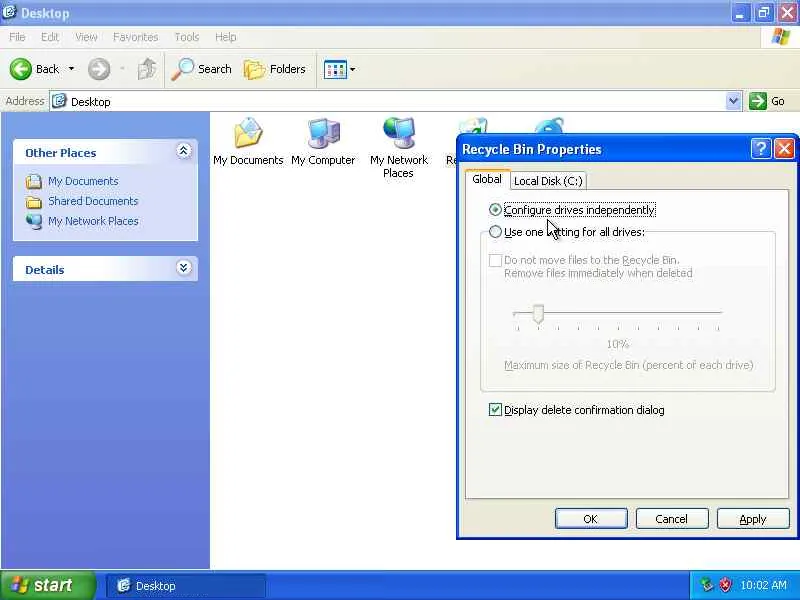Click the Desktop icon in address bar
Image resolution: width=800 pixels, height=600 pixels.
pyautogui.click(x=59, y=101)
